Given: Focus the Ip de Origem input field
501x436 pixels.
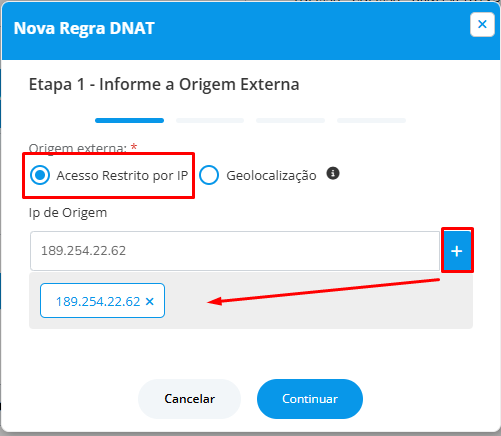Looking at the screenshot, I should pos(235,251).
